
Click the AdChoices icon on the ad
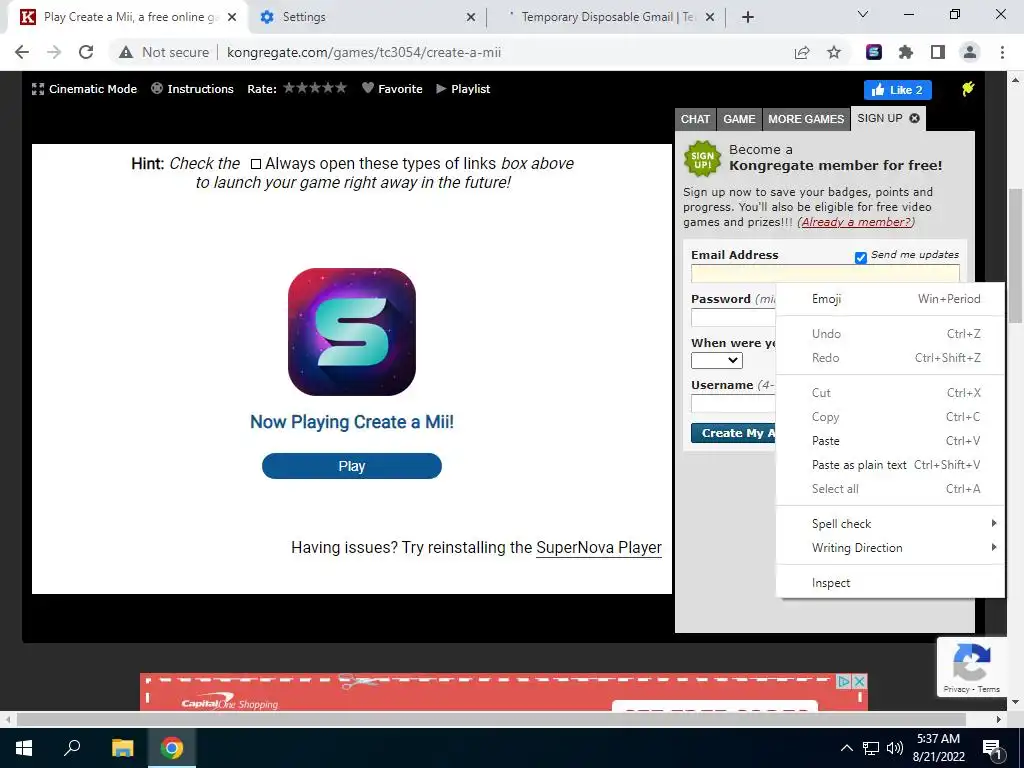point(844,681)
